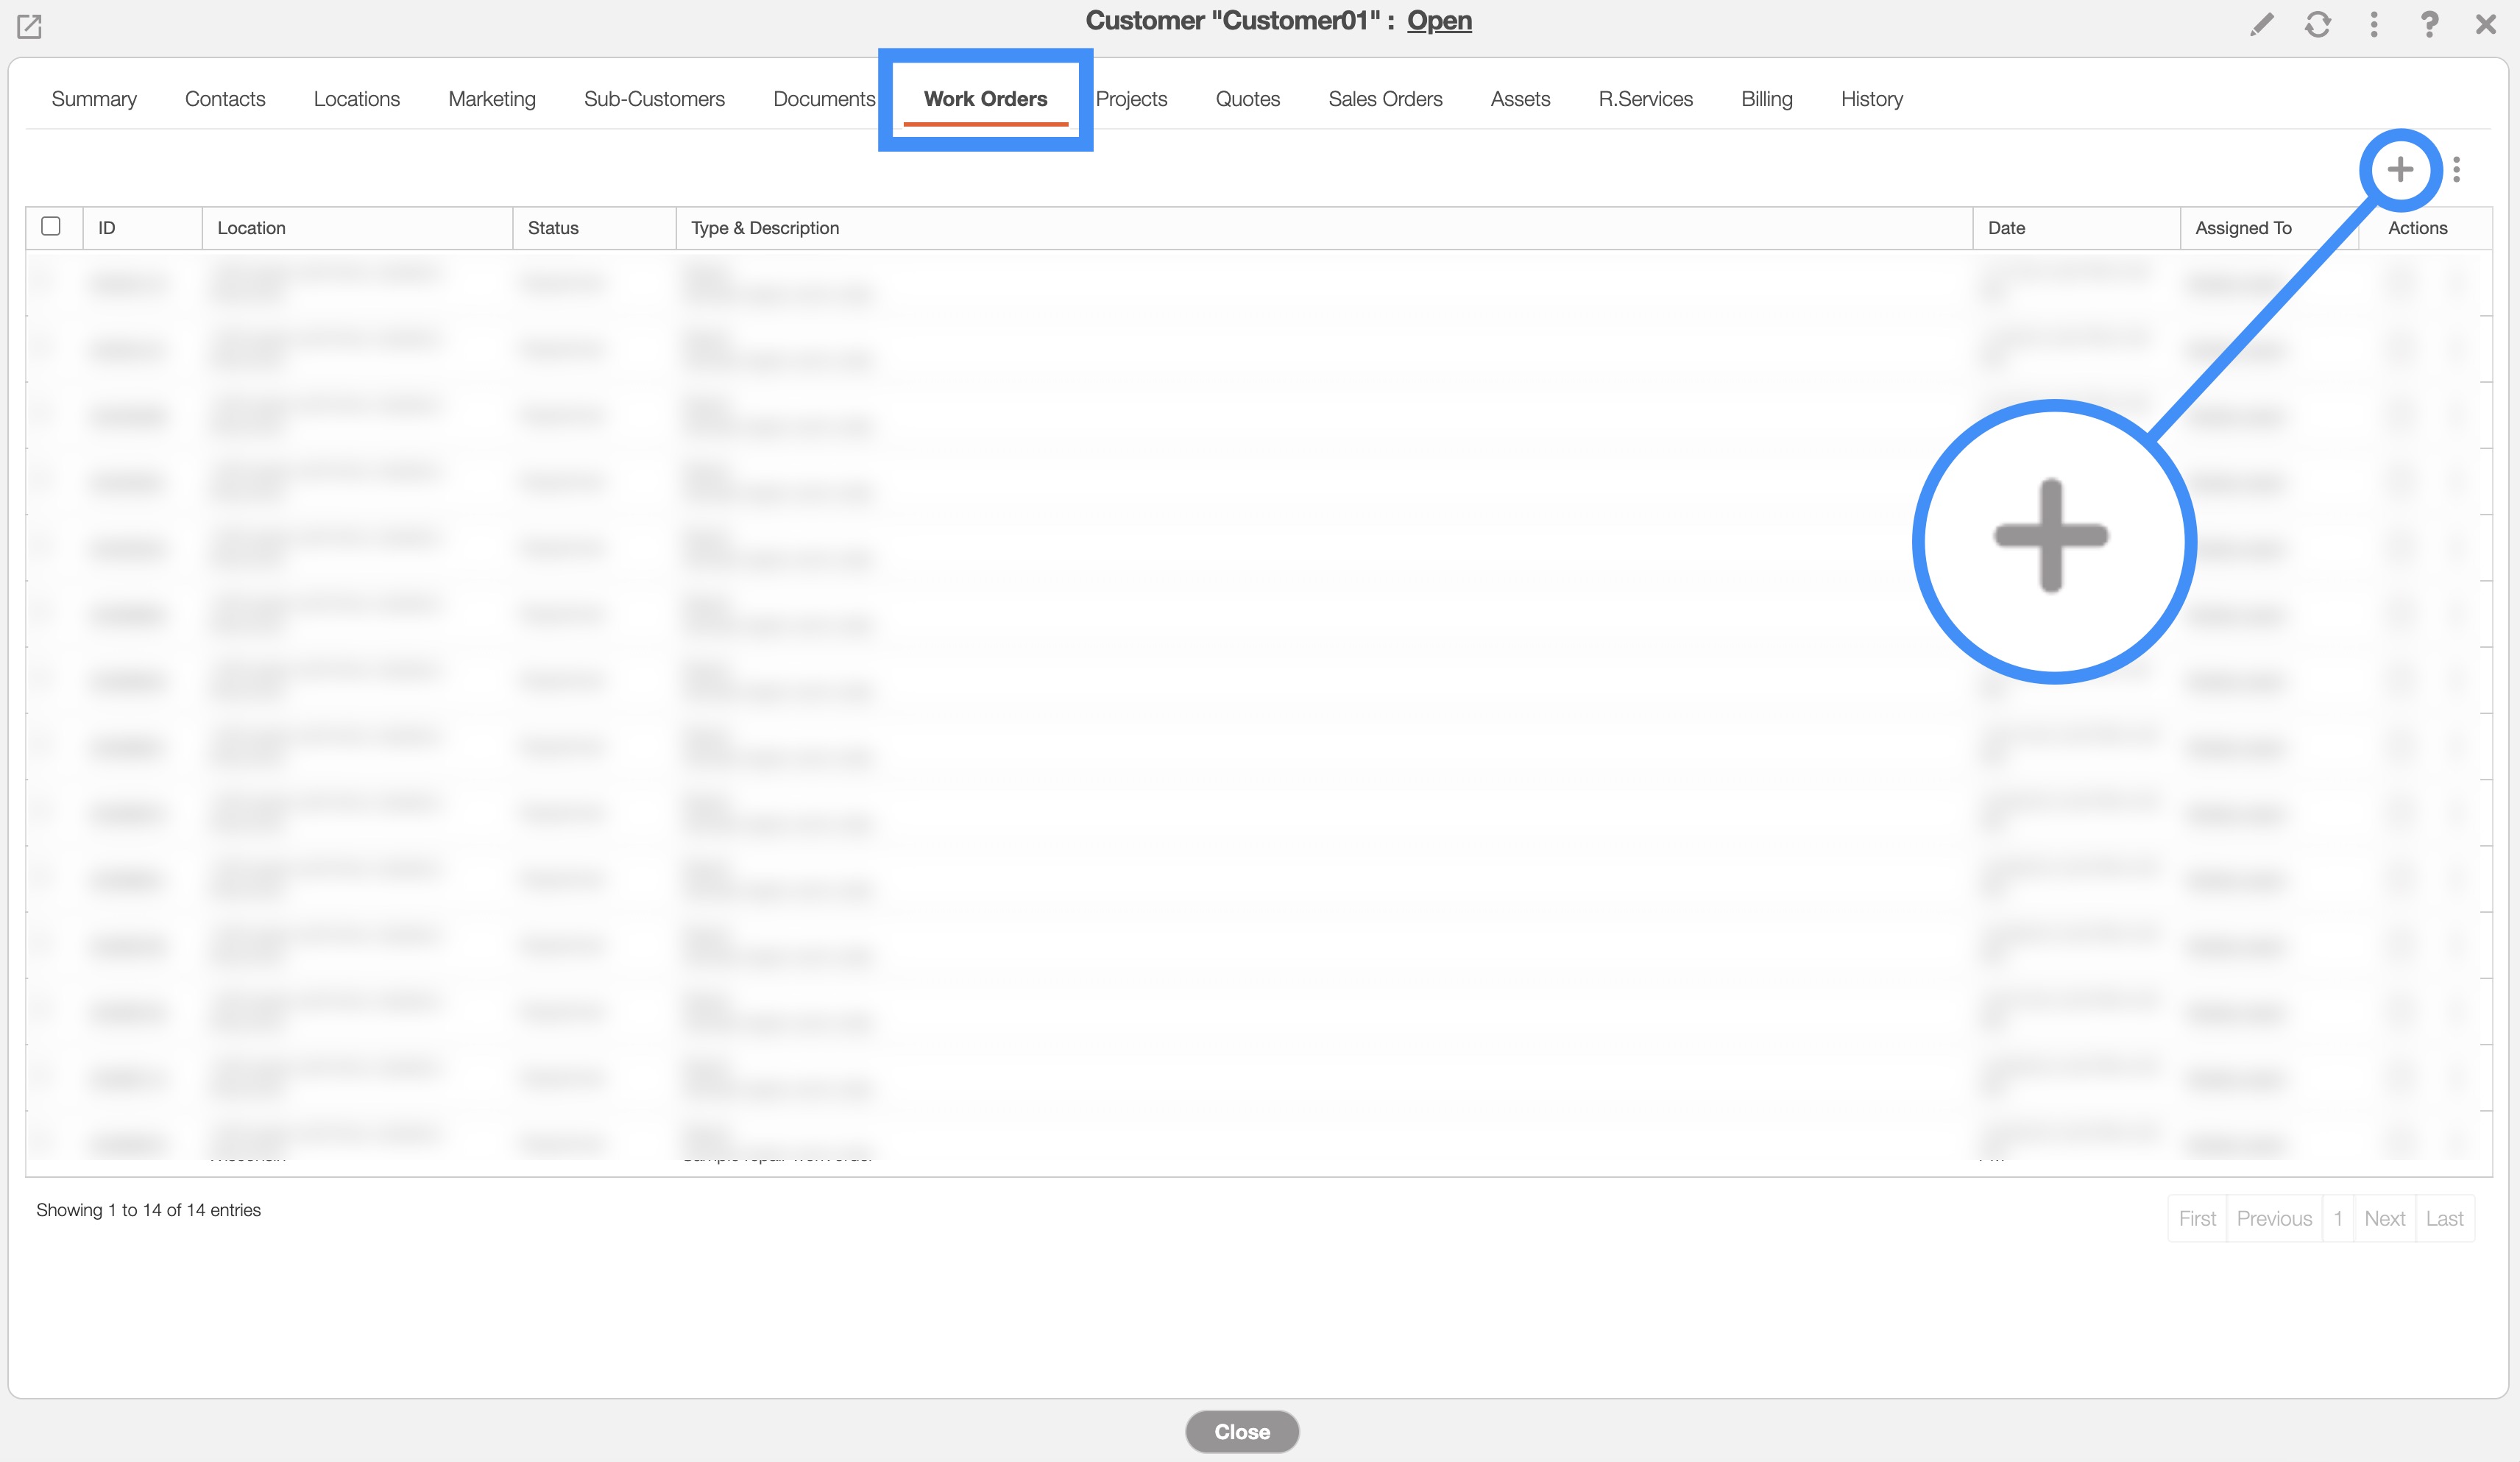Click the pencil edit icon
The height and width of the screenshot is (1462, 2520).
[x=2262, y=24]
